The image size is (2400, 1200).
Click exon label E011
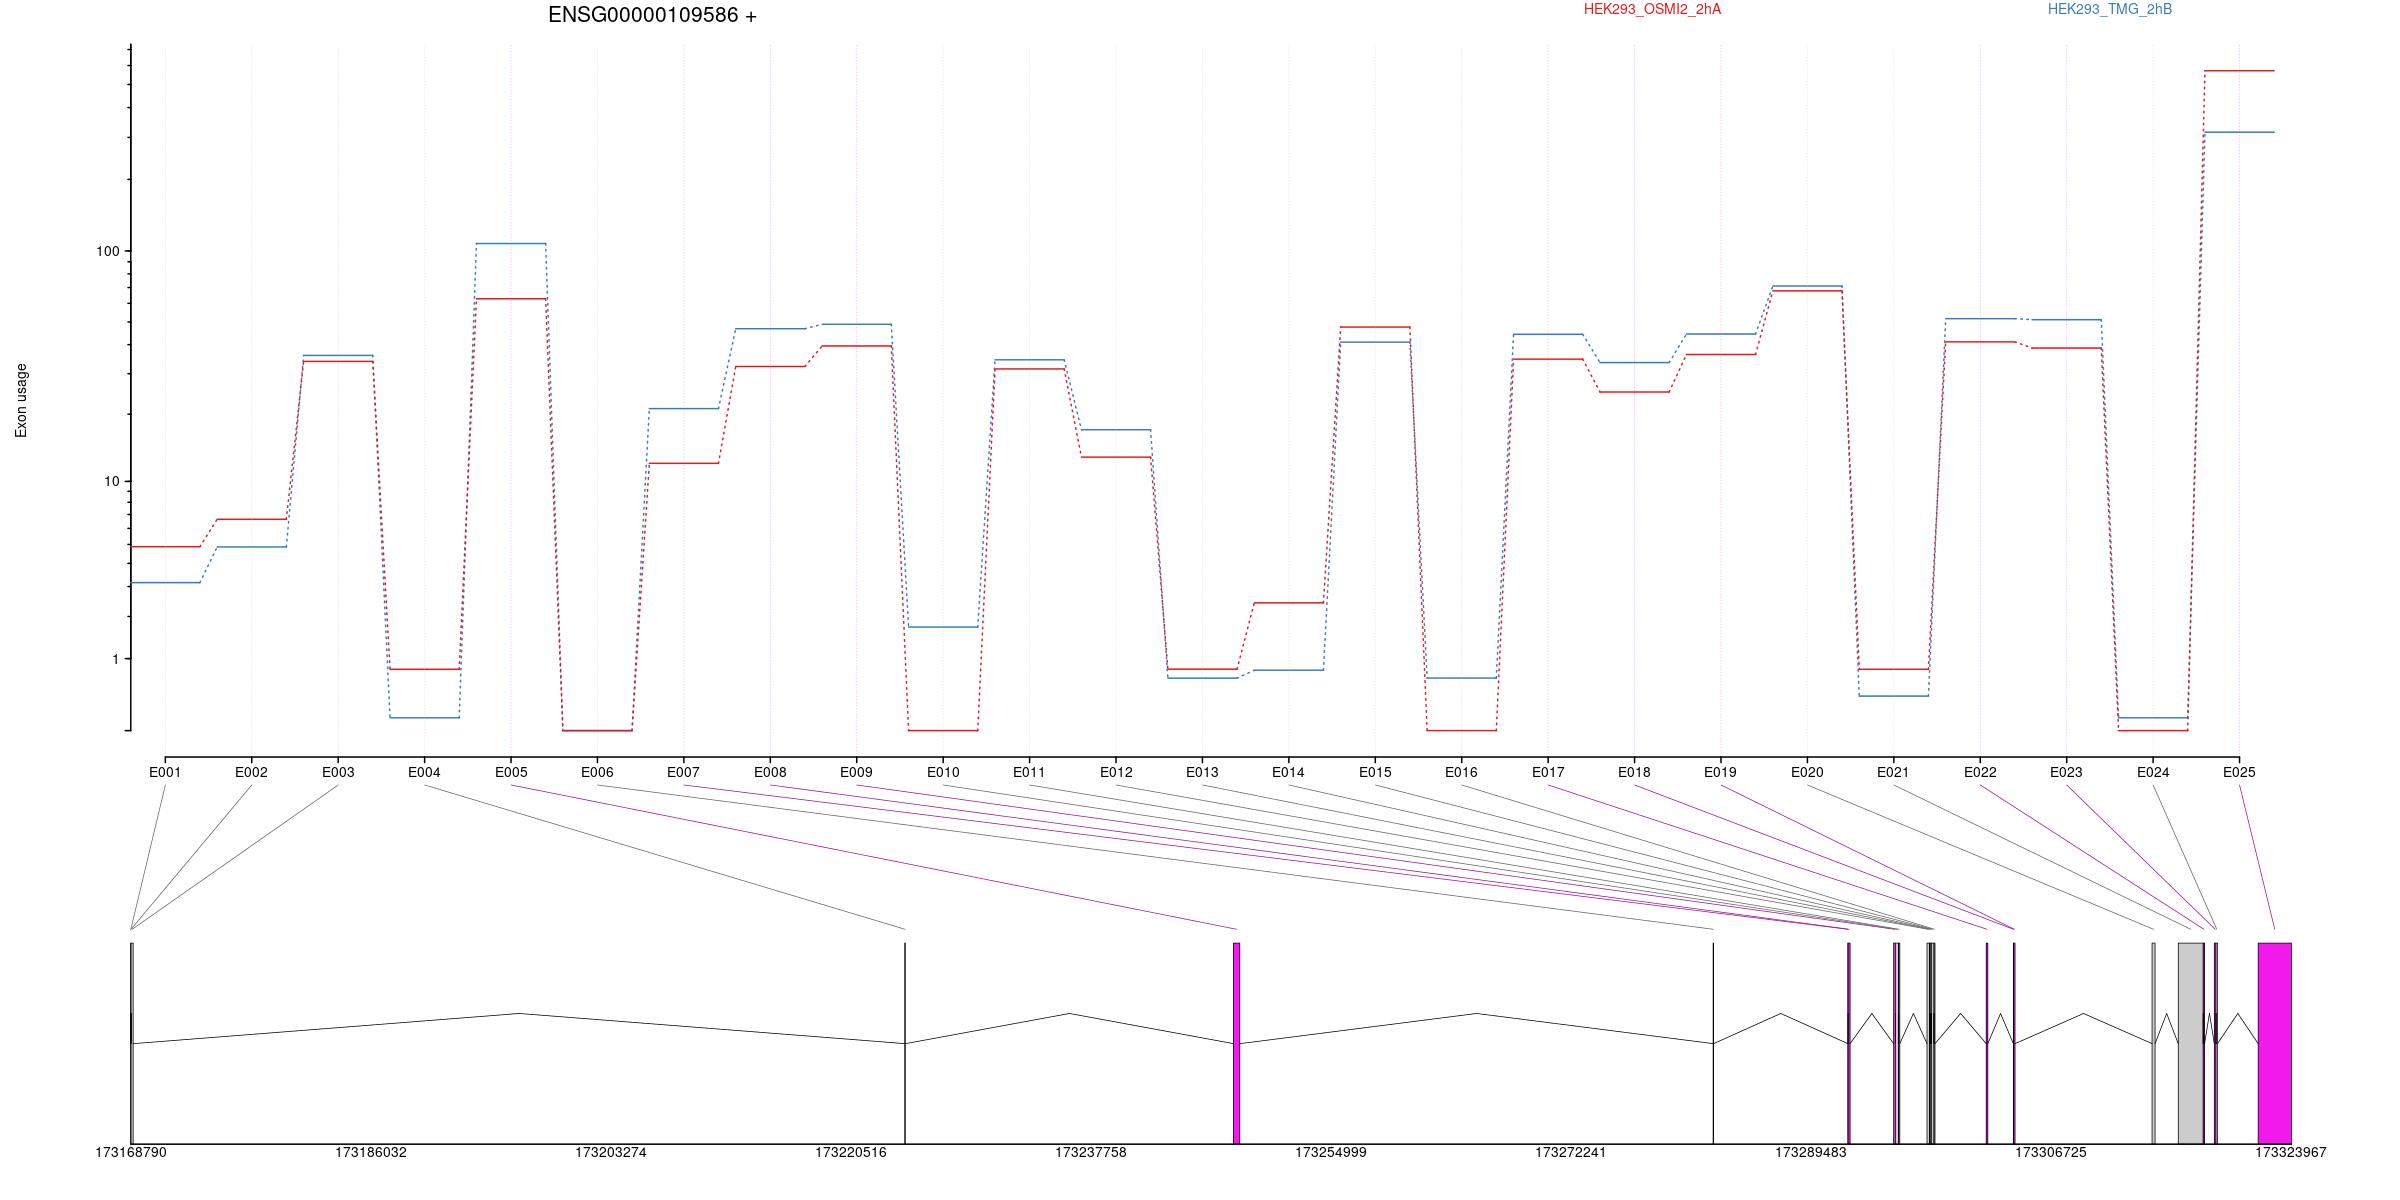pos(1029,772)
